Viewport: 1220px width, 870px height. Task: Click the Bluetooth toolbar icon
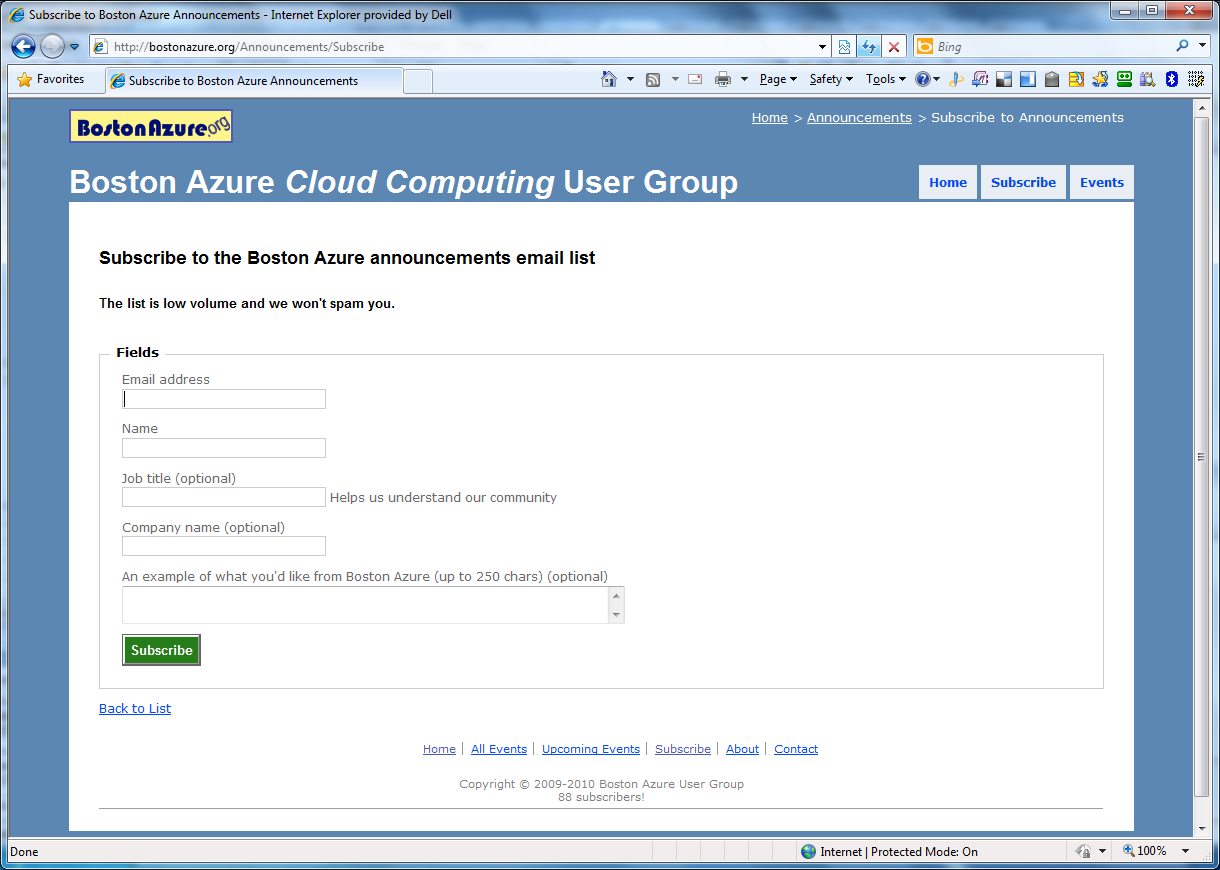coord(1172,79)
